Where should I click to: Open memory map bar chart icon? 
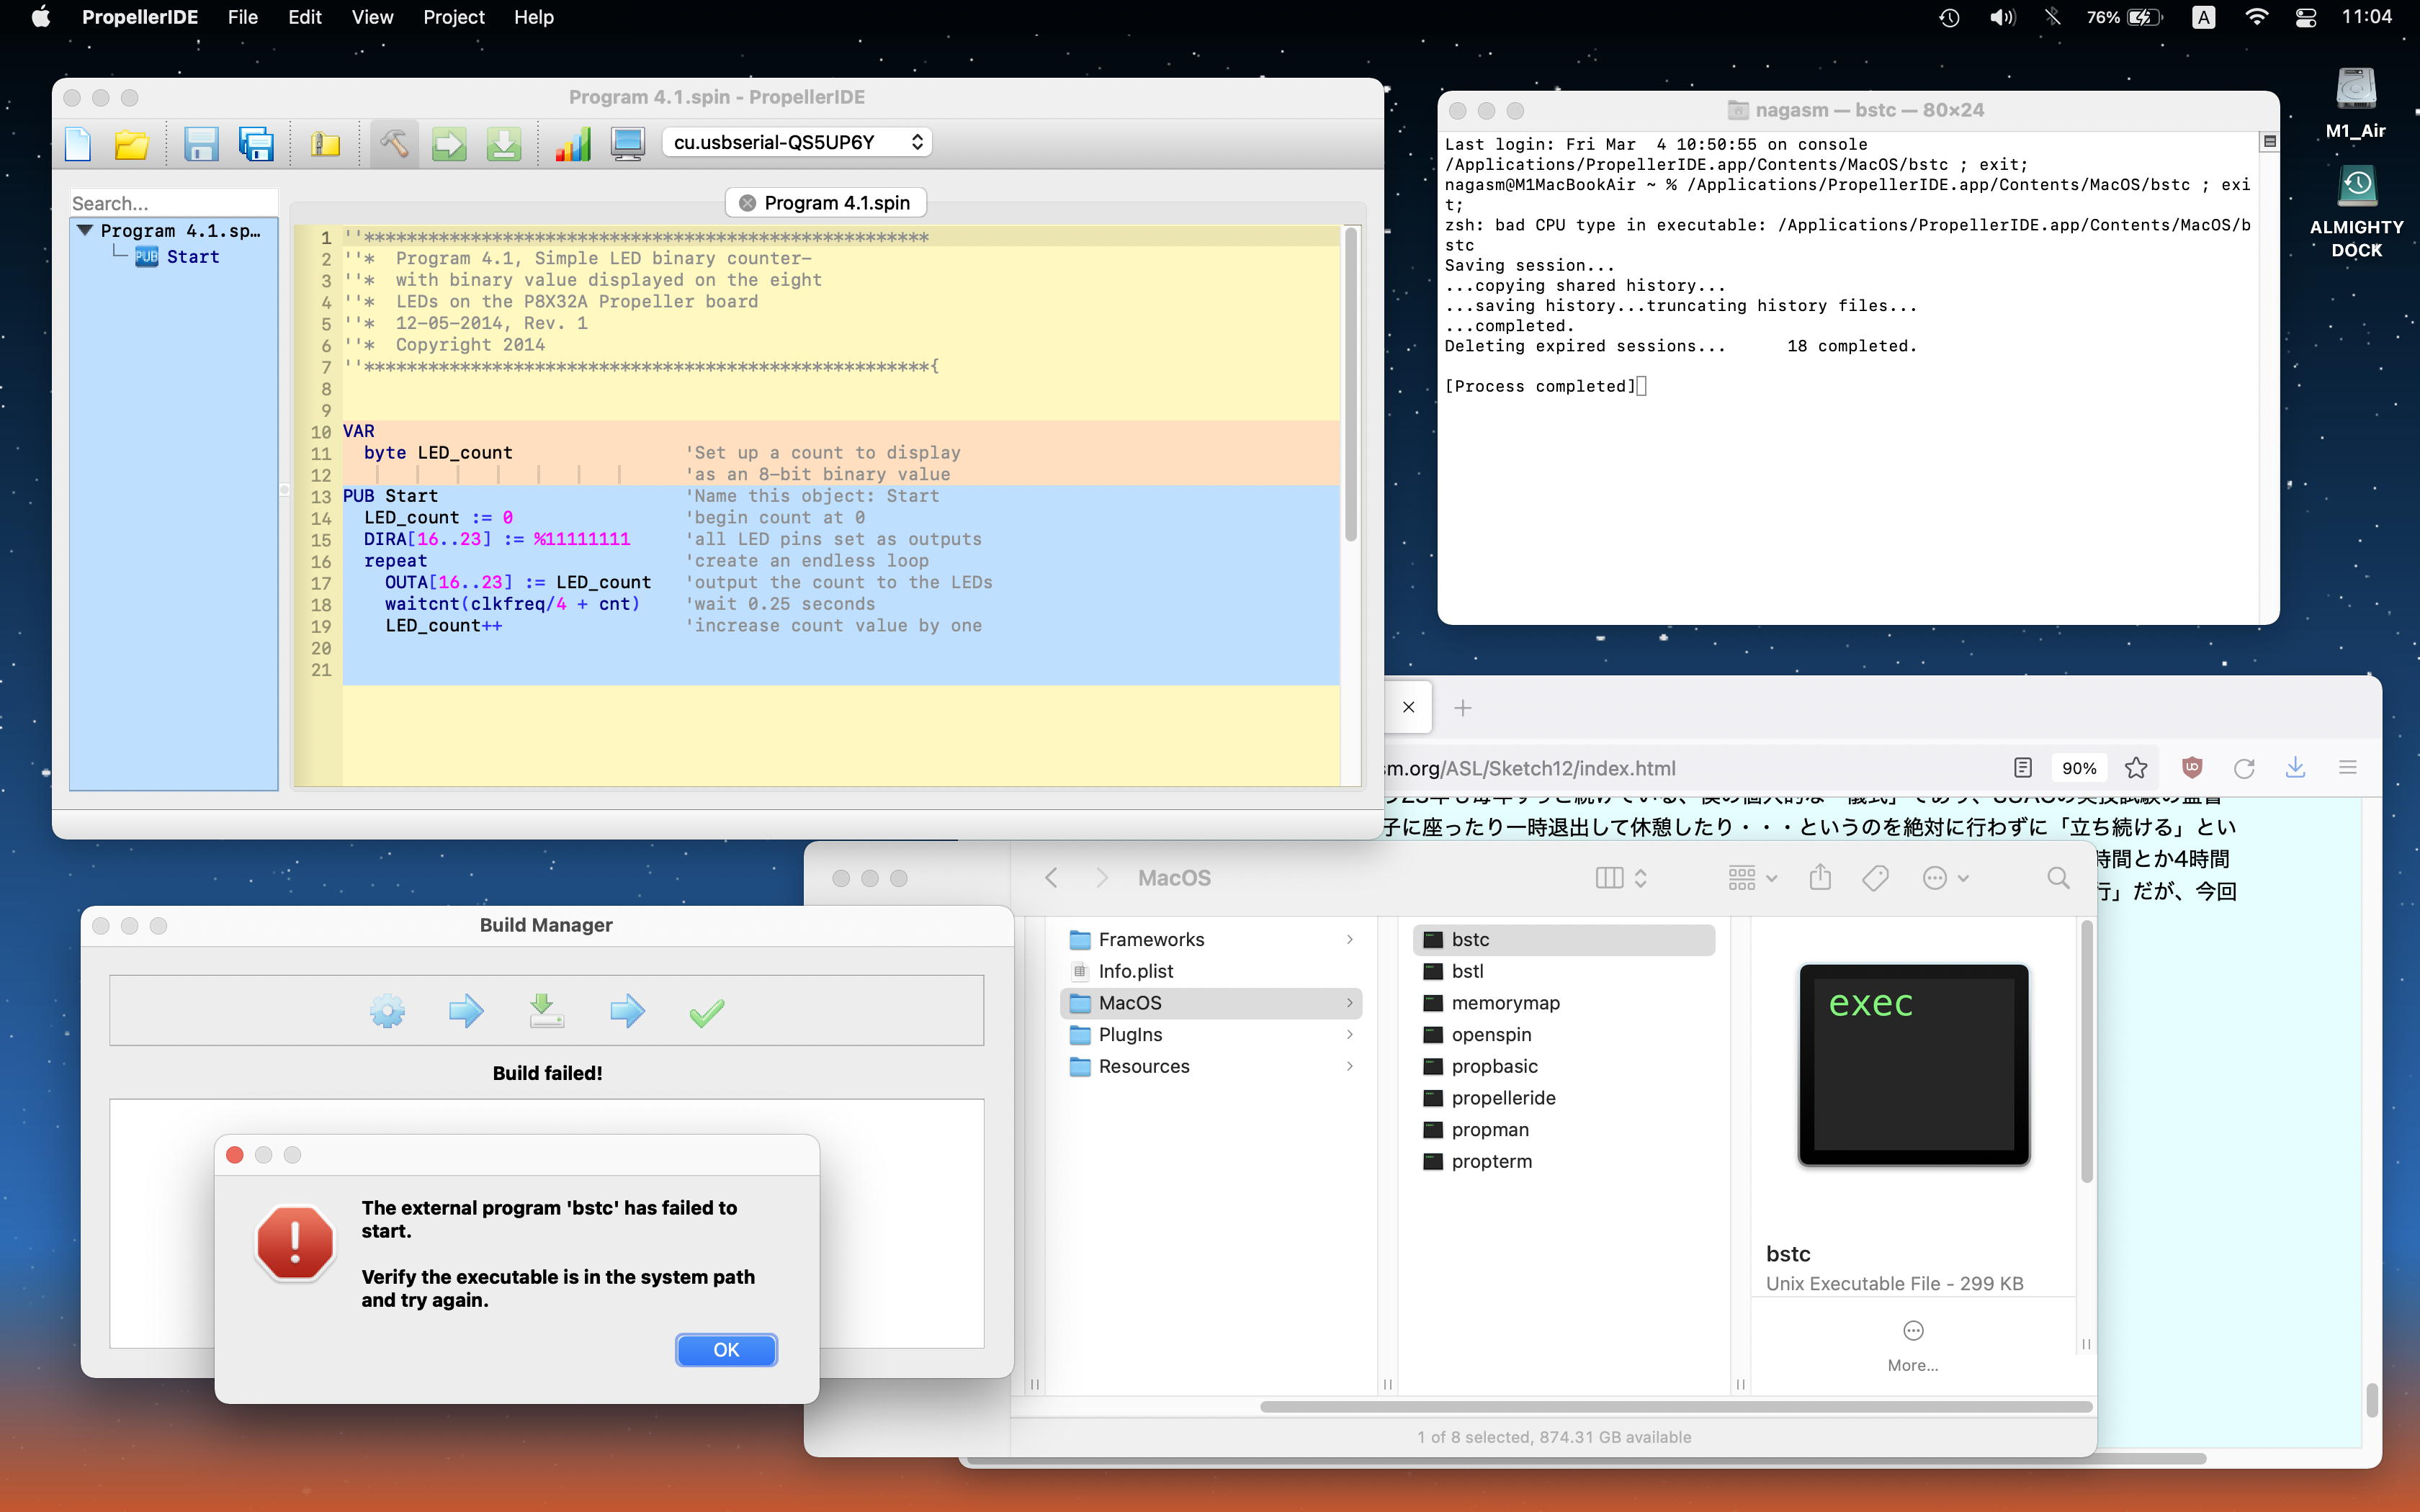pos(573,144)
